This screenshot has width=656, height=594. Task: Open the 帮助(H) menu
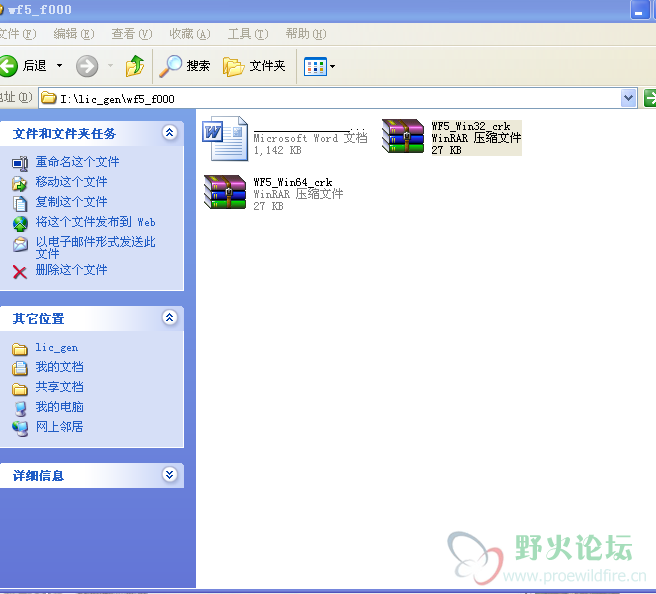click(x=305, y=34)
